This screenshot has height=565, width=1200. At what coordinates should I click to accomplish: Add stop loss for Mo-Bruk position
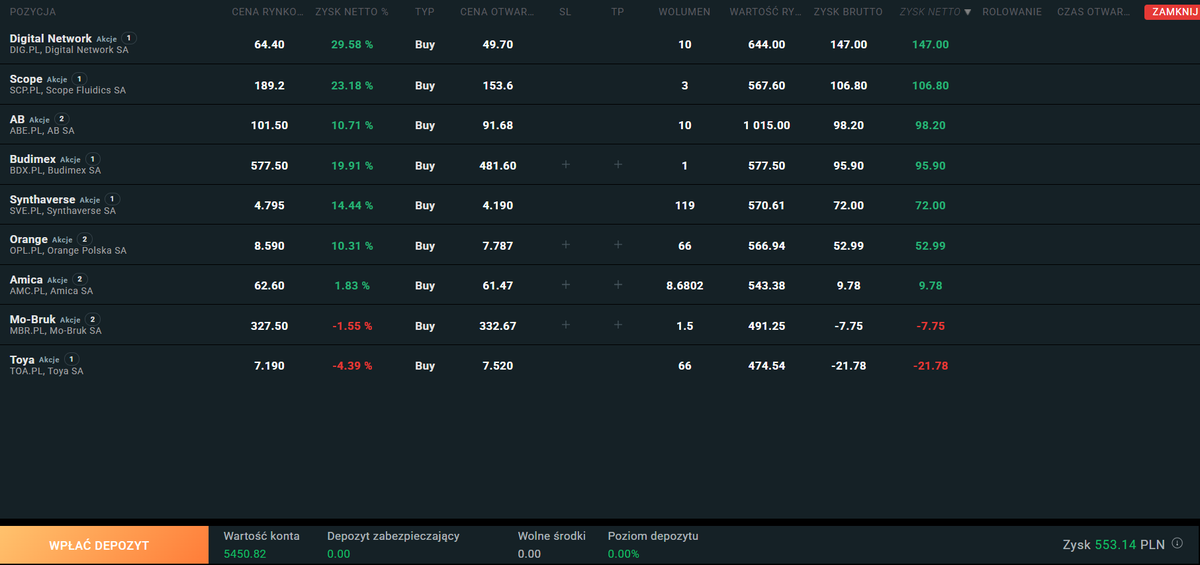click(565, 325)
